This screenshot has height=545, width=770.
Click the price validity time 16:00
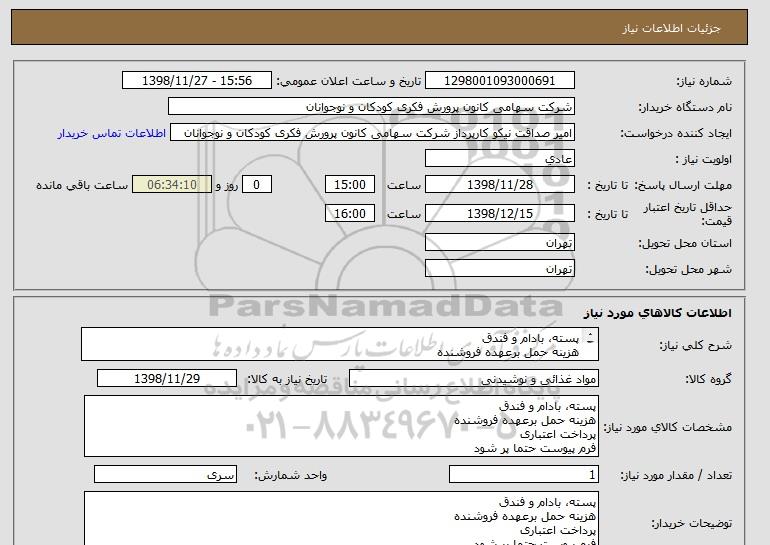click(350, 214)
